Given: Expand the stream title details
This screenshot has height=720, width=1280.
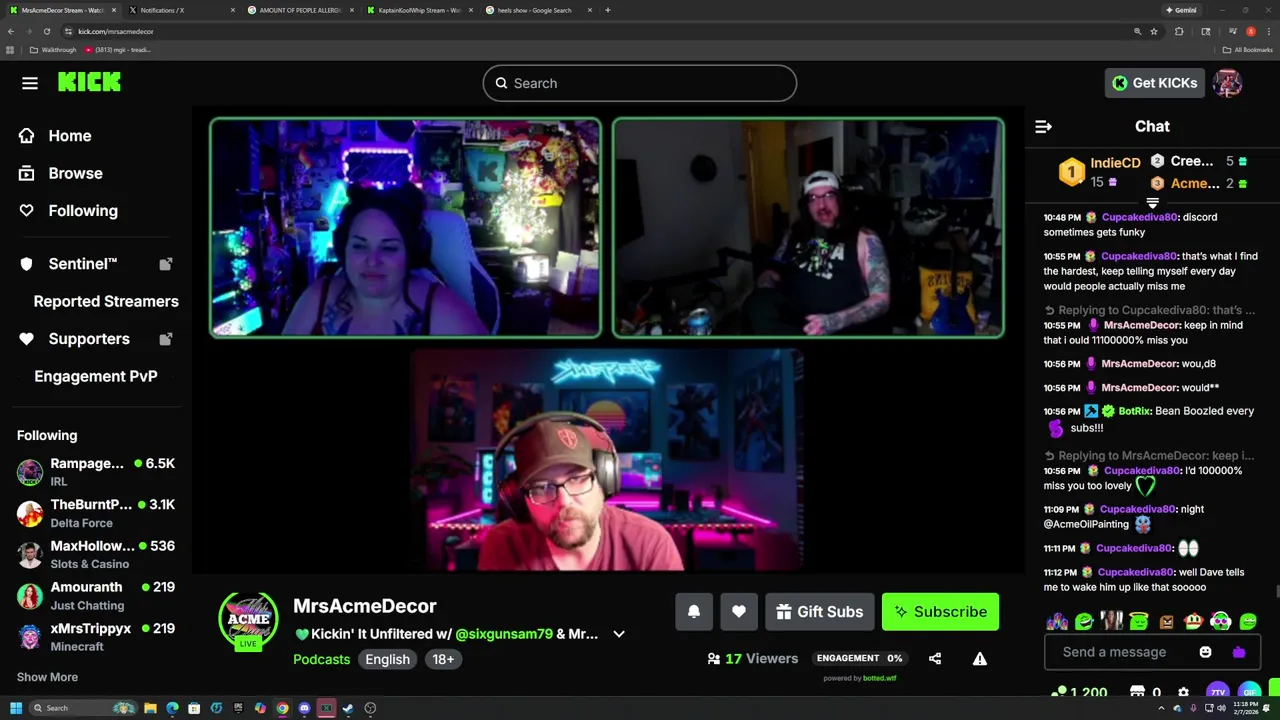Looking at the screenshot, I should click(x=619, y=634).
